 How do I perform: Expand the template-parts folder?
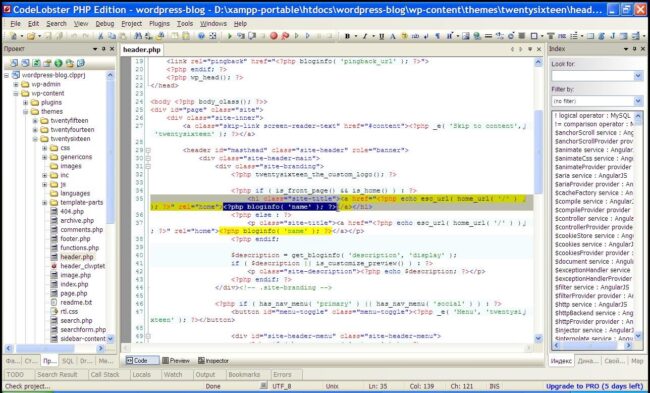[x=44, y=203]
